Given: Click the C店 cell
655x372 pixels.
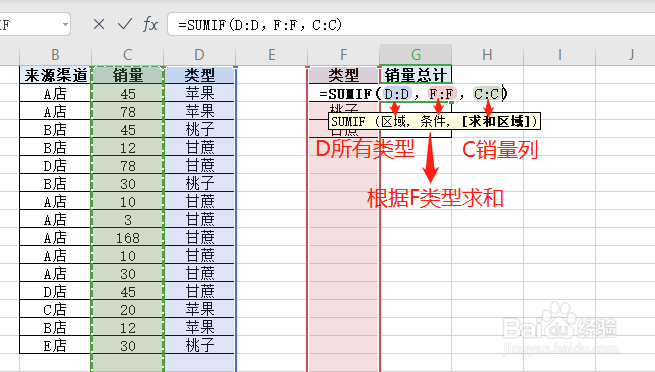Looking at the screenshot, I should [x=55, y=309].
